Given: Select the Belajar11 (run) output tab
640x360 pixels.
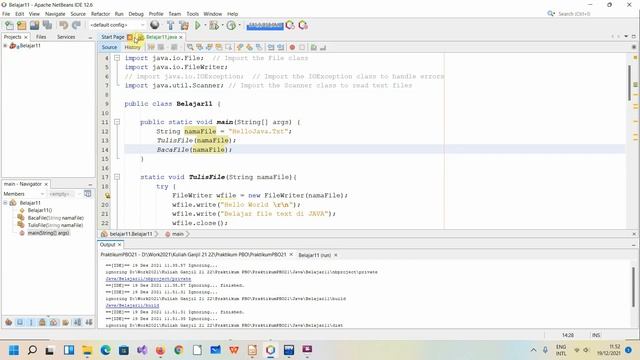Looking at the screenshot, I should pos(315,255).
